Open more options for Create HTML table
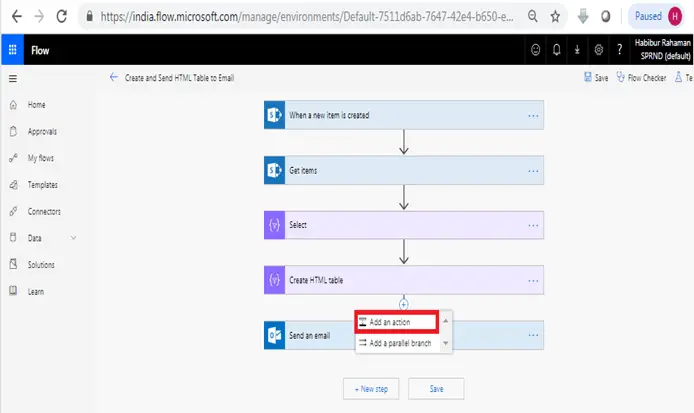Image resolution: width=694 pixels, height=413 pixels. tap(533, 281)
